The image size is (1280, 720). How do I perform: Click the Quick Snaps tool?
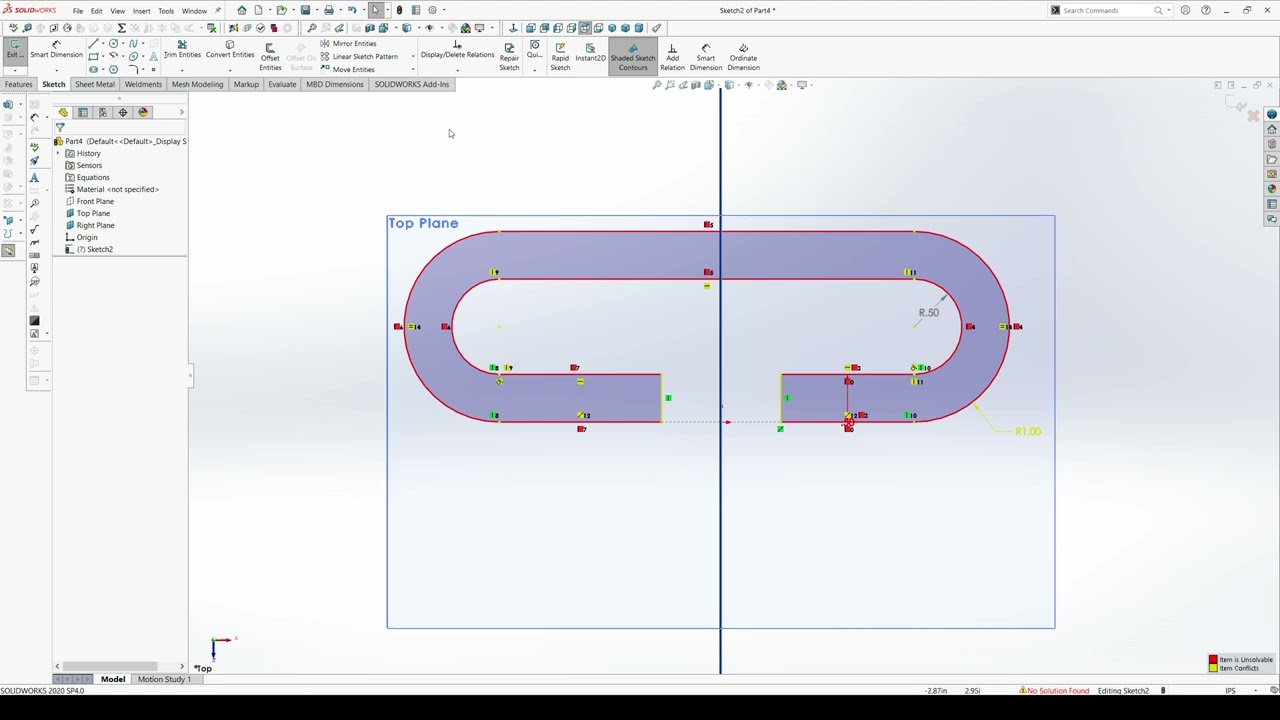click(x=534, y=50)
